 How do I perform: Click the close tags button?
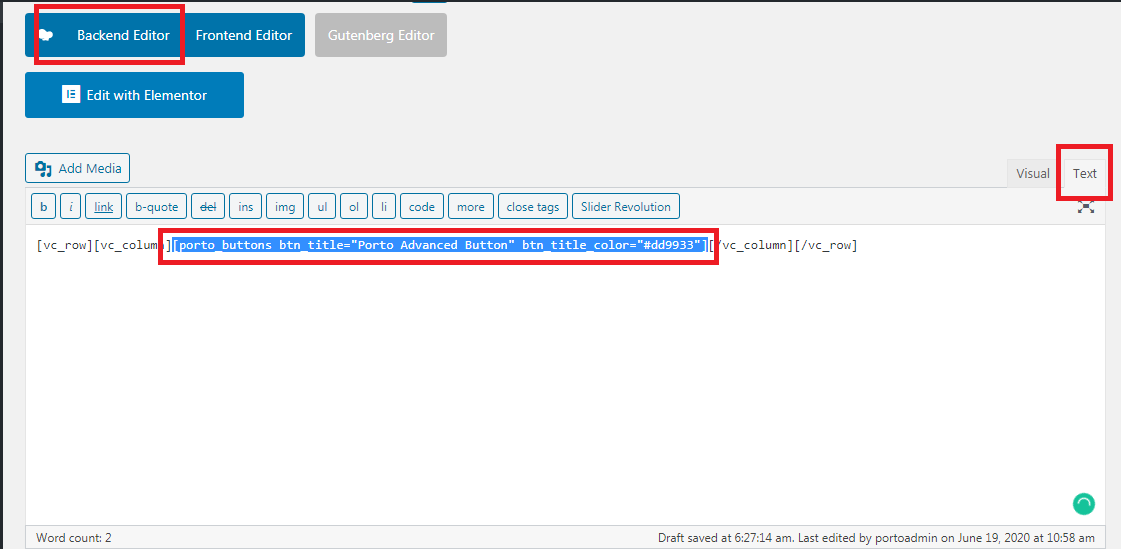tap(533, 207)
